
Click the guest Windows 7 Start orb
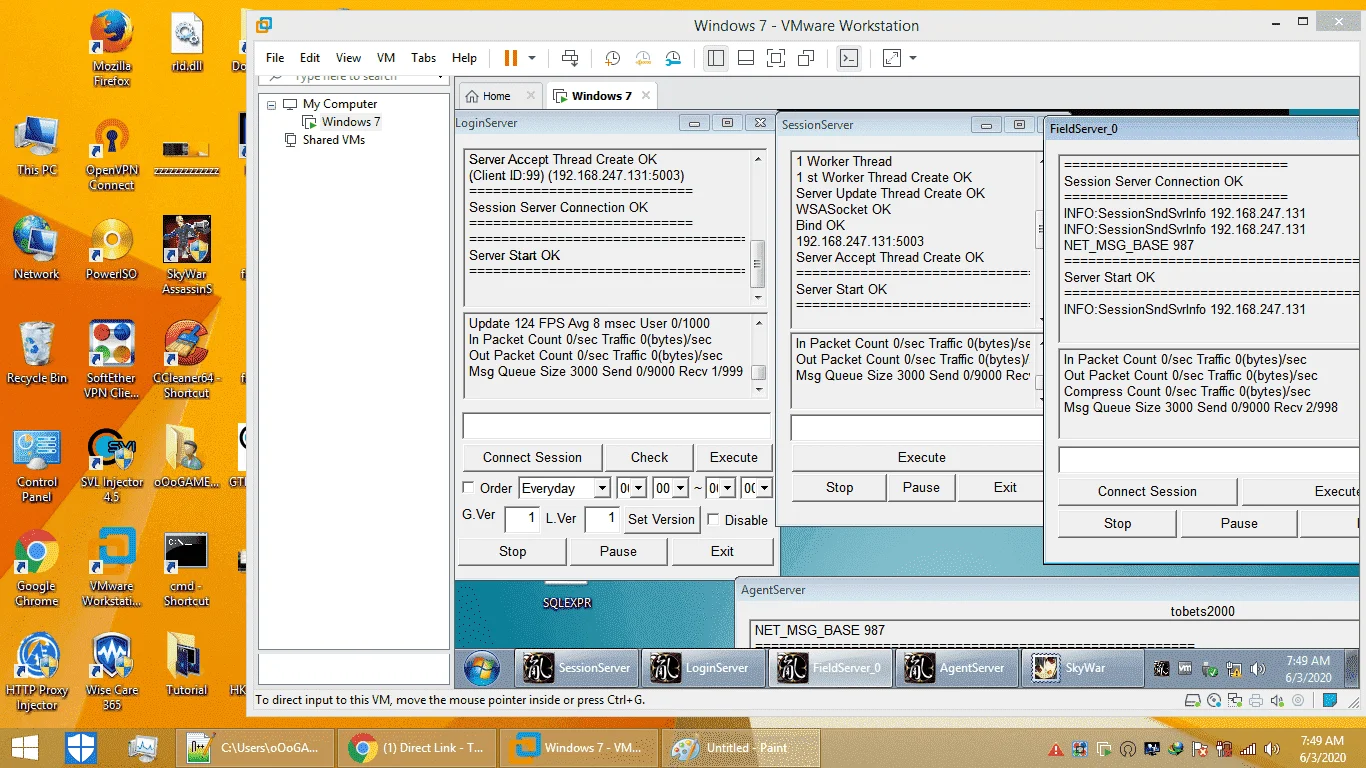483,667
